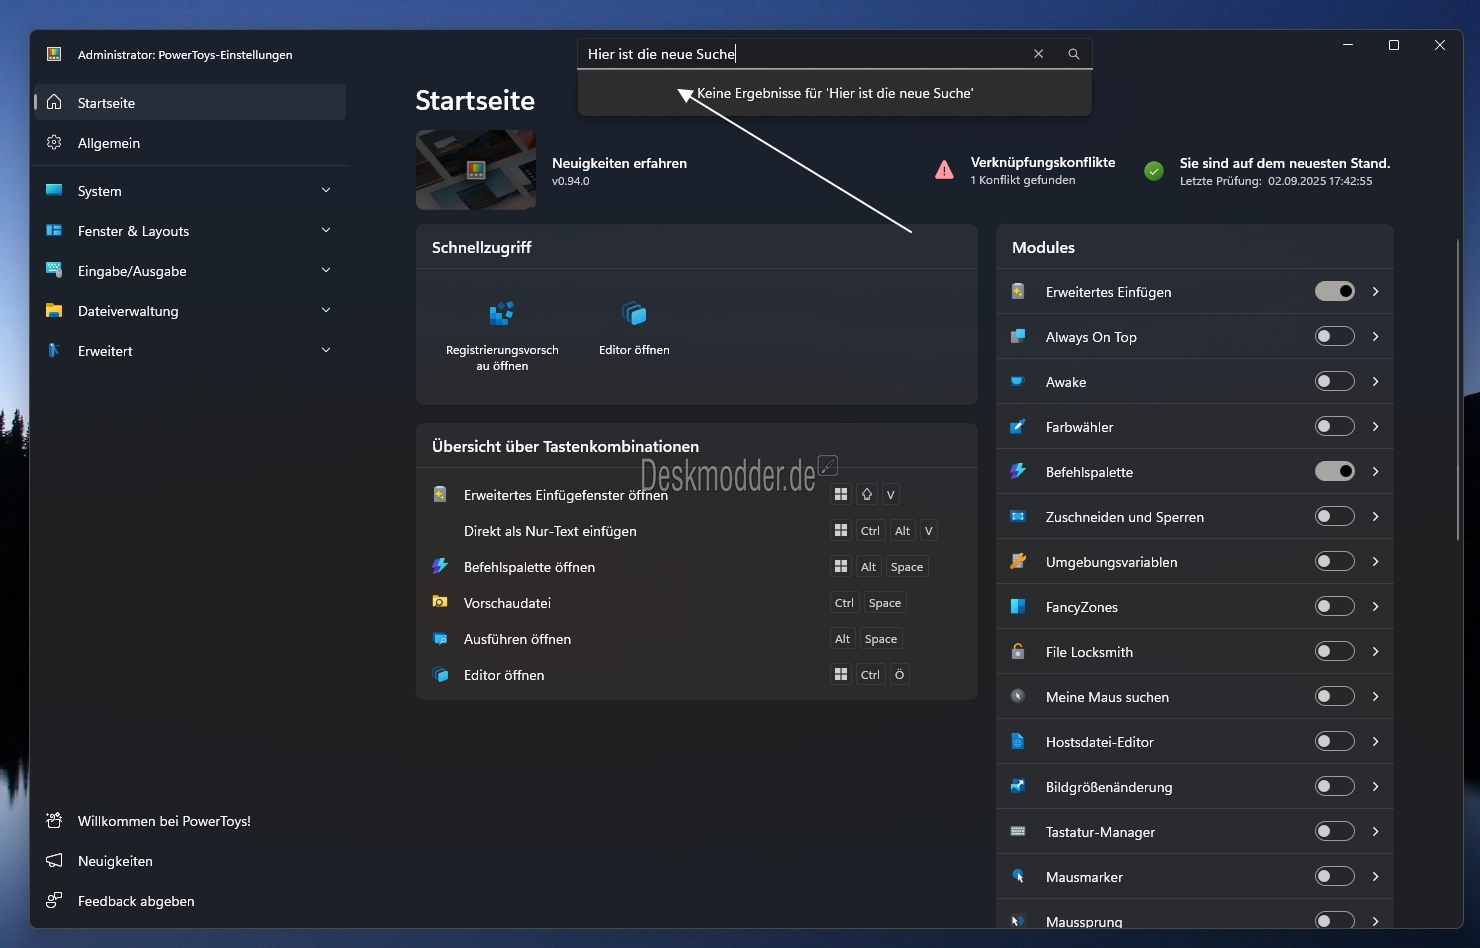
Task: Open Bildgrößenänderung settings via its chevron
Action: tap(1376, 786)
